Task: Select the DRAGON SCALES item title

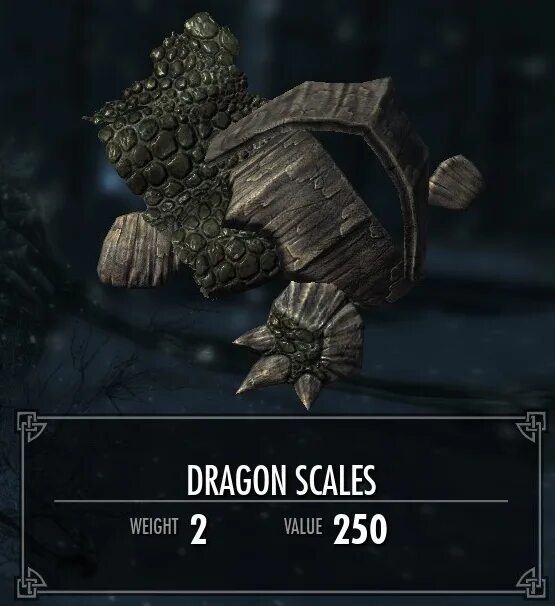Action: click(281, 480)
